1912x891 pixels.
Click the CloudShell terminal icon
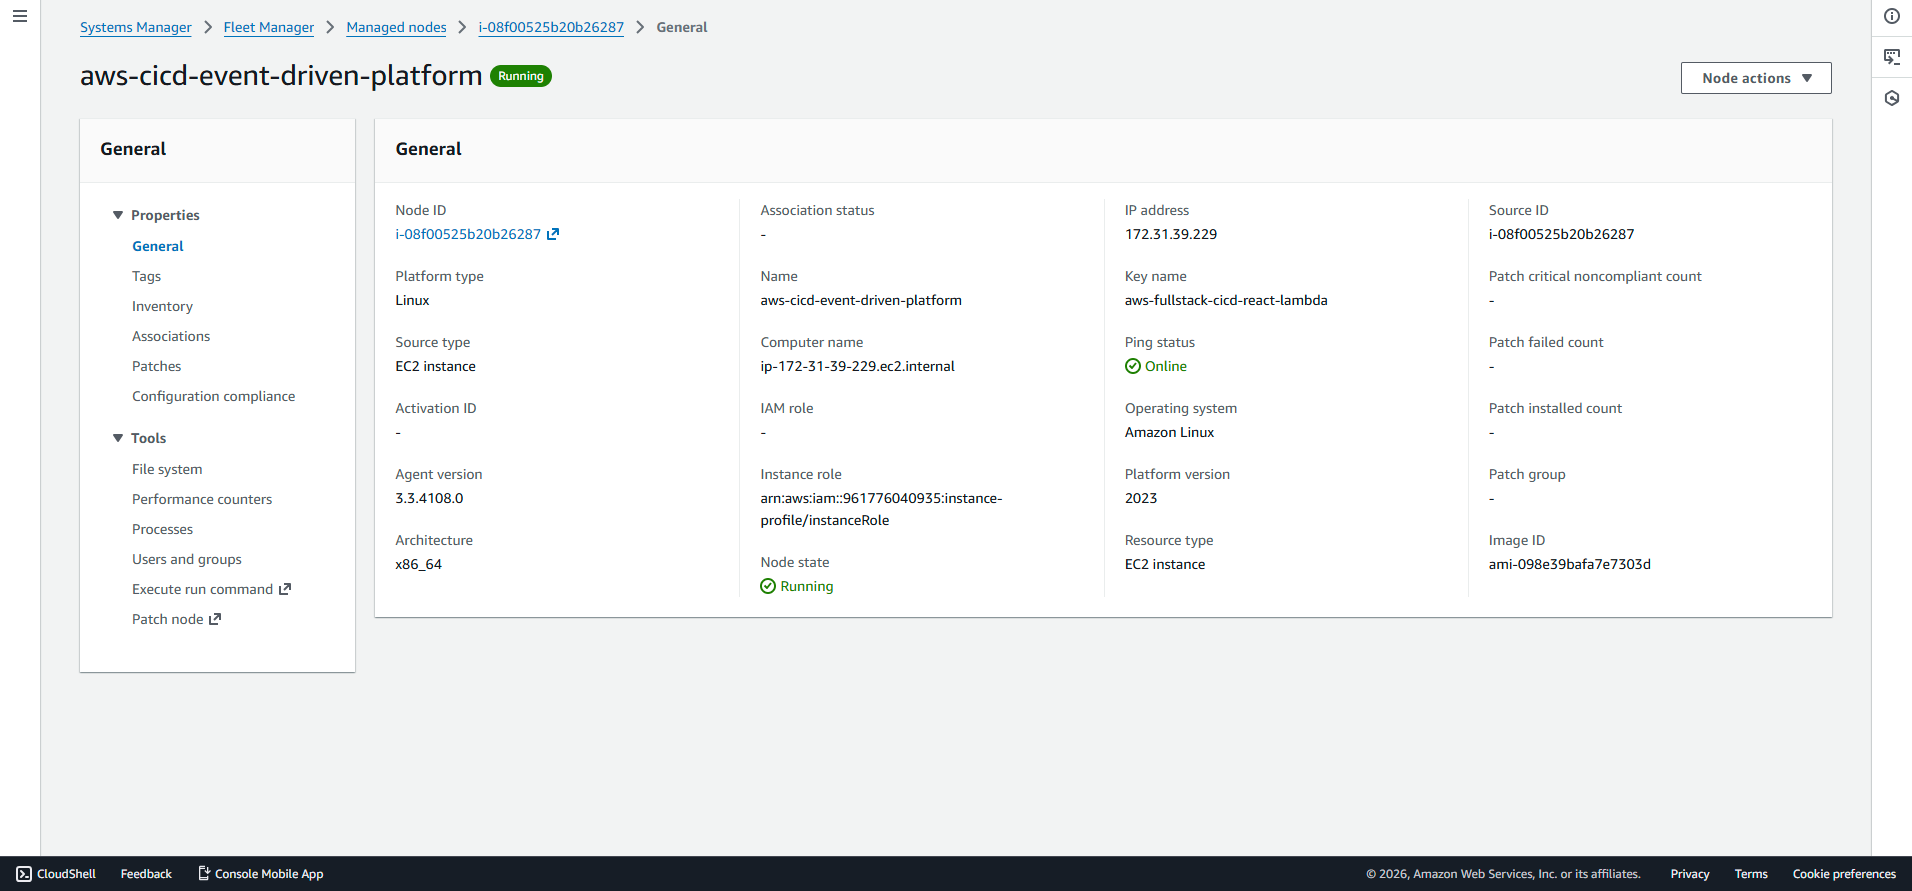(x=24, y=874)
